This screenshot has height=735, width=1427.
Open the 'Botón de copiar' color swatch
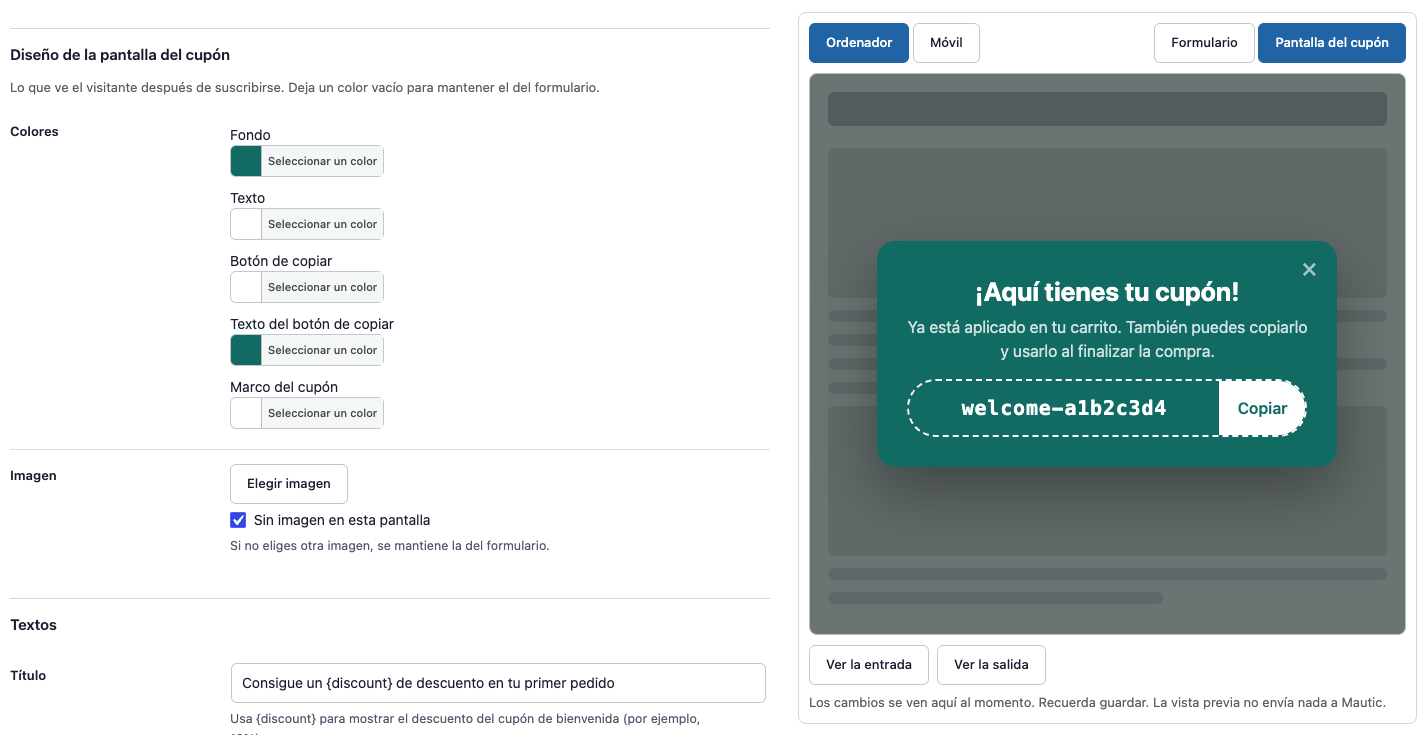tap(246, 287)
